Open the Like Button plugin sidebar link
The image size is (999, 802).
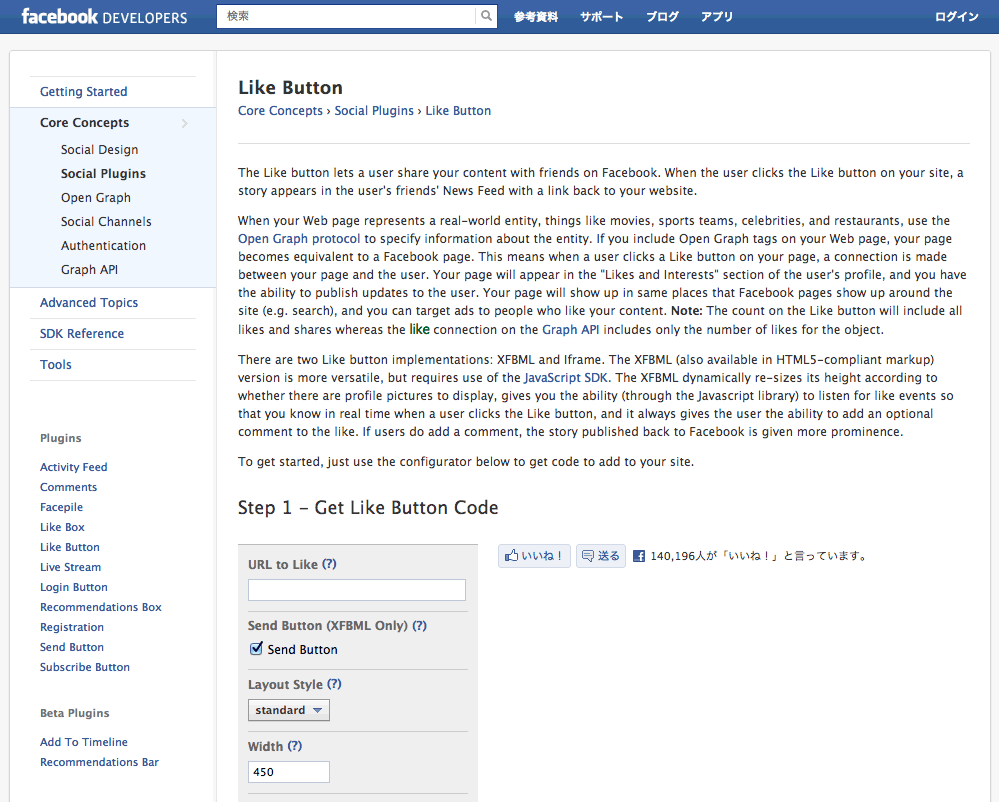click(x=69, y=547)
